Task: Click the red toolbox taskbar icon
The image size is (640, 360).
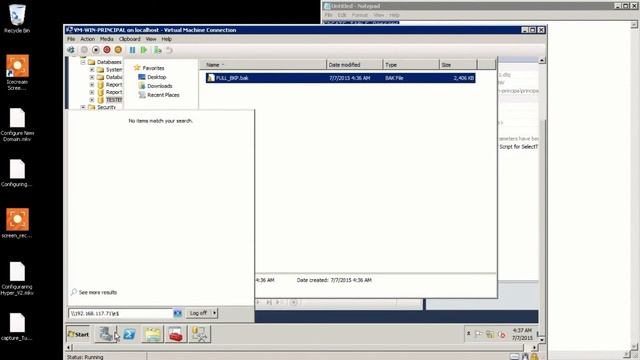Action: click(176, 334)
